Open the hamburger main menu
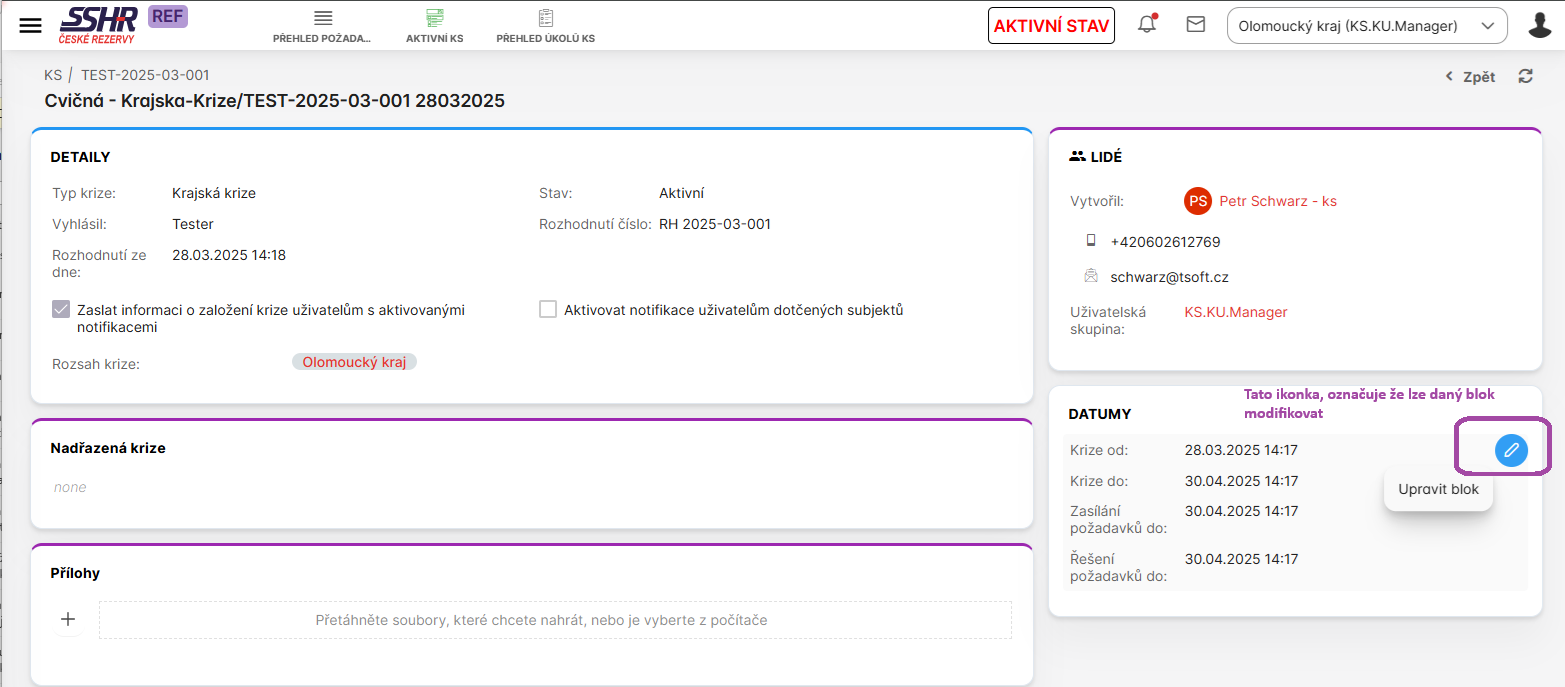 [x=31, y=26]
